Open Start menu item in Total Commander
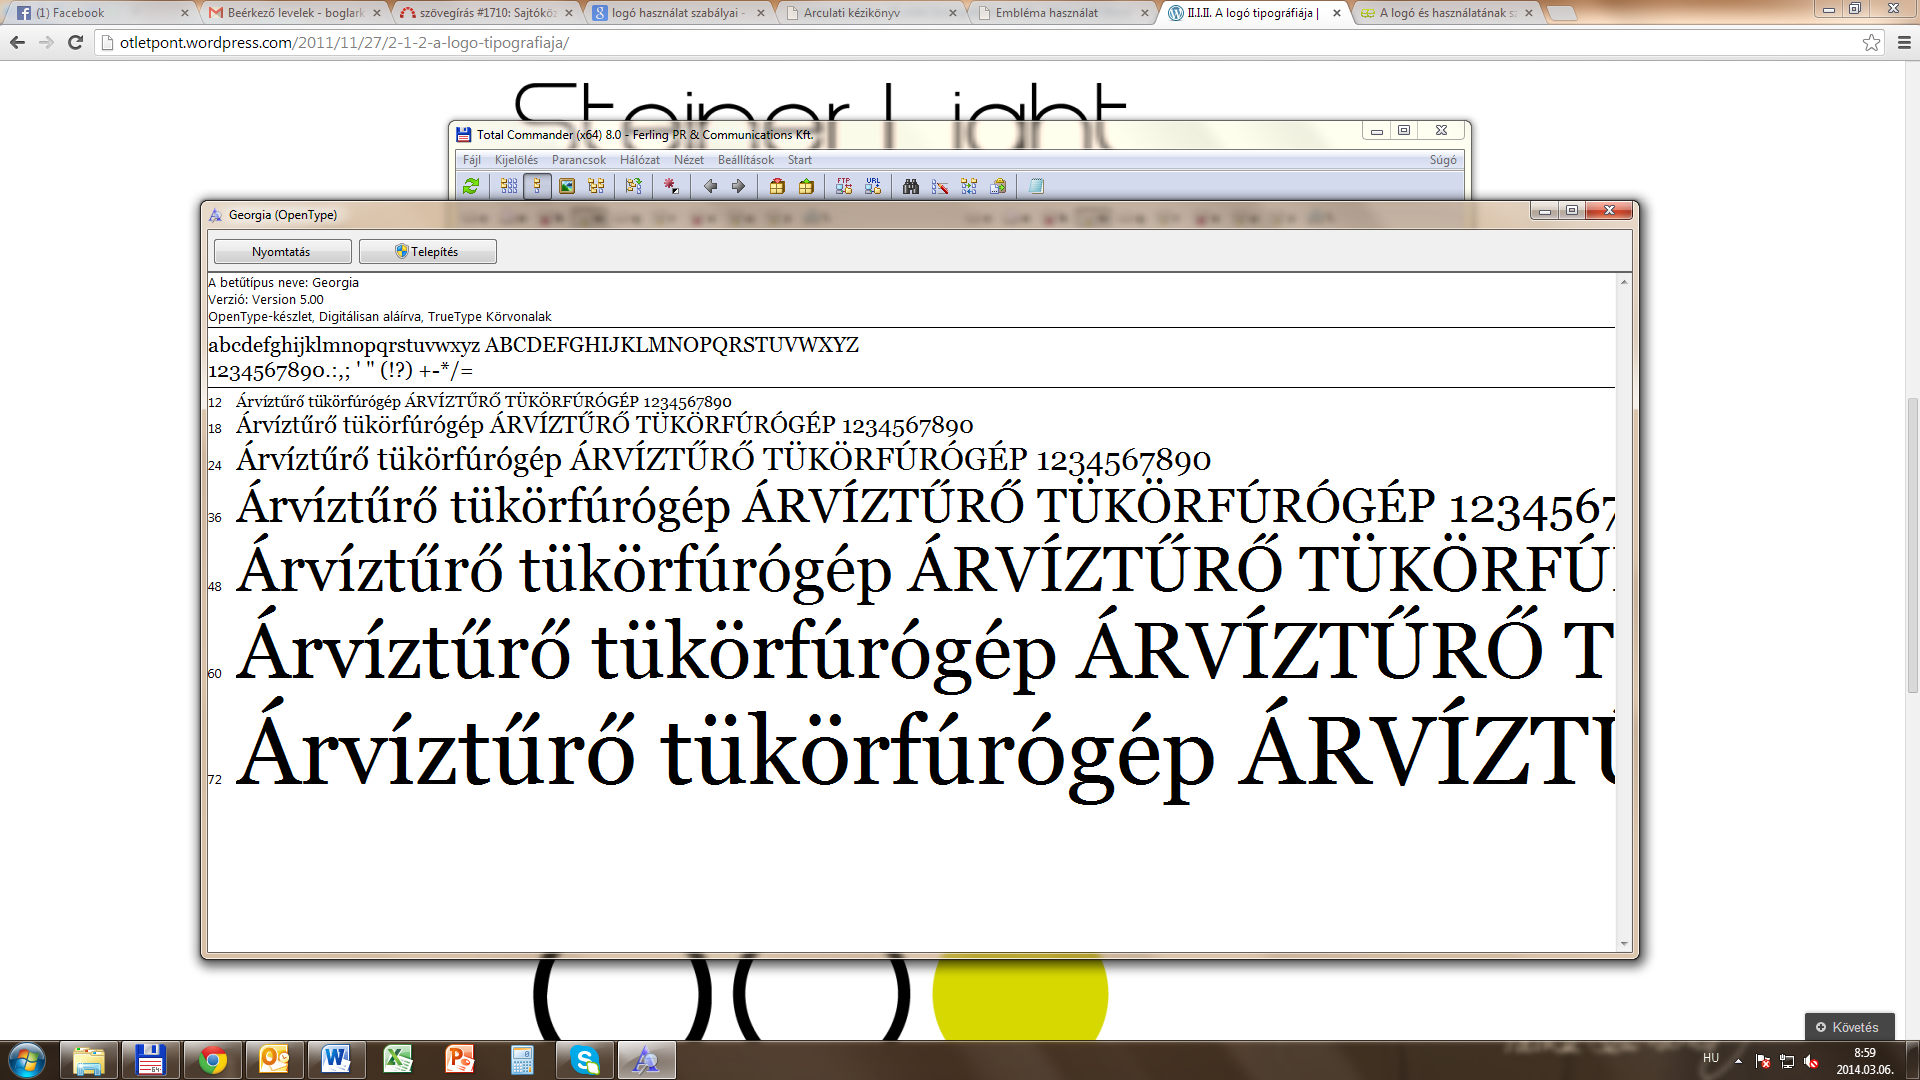This screenshot has height=1080, width=1920. pyautogui.click(x=800, y=160)
